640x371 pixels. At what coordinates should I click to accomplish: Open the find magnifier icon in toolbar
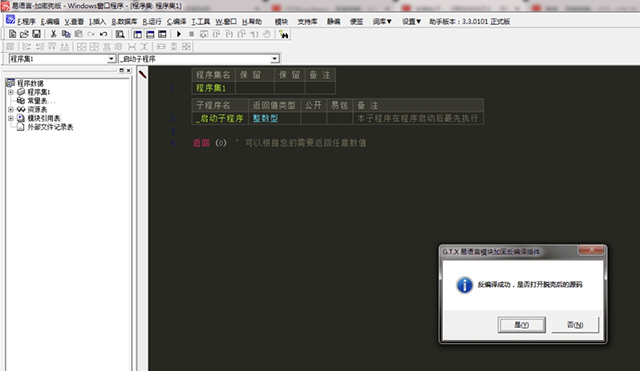click(120, 34)
